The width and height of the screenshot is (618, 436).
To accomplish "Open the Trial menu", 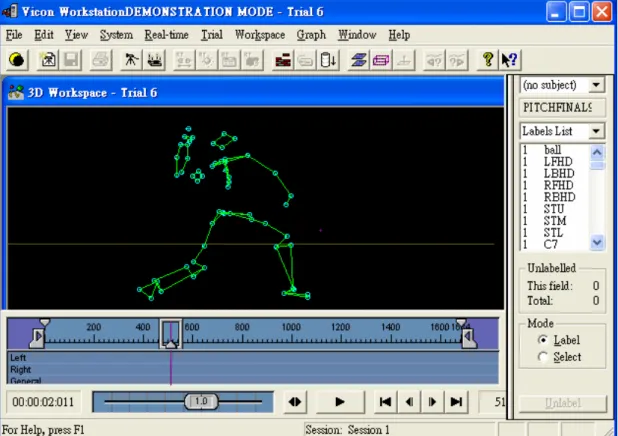I will (x=212, y=35).
